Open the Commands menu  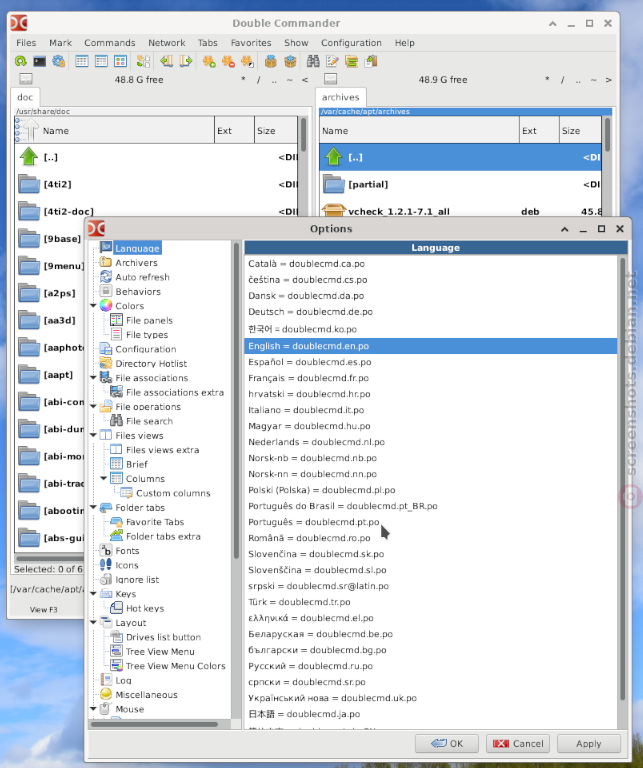click(110, 43)
